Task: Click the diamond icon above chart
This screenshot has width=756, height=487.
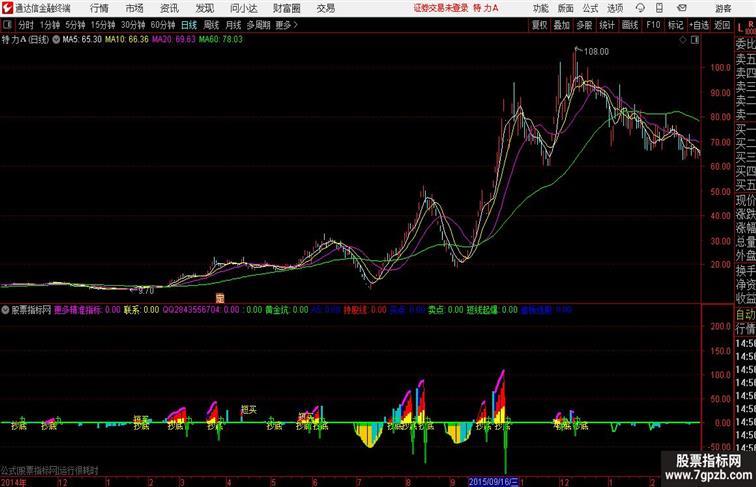Action: [x=683, y=40]
